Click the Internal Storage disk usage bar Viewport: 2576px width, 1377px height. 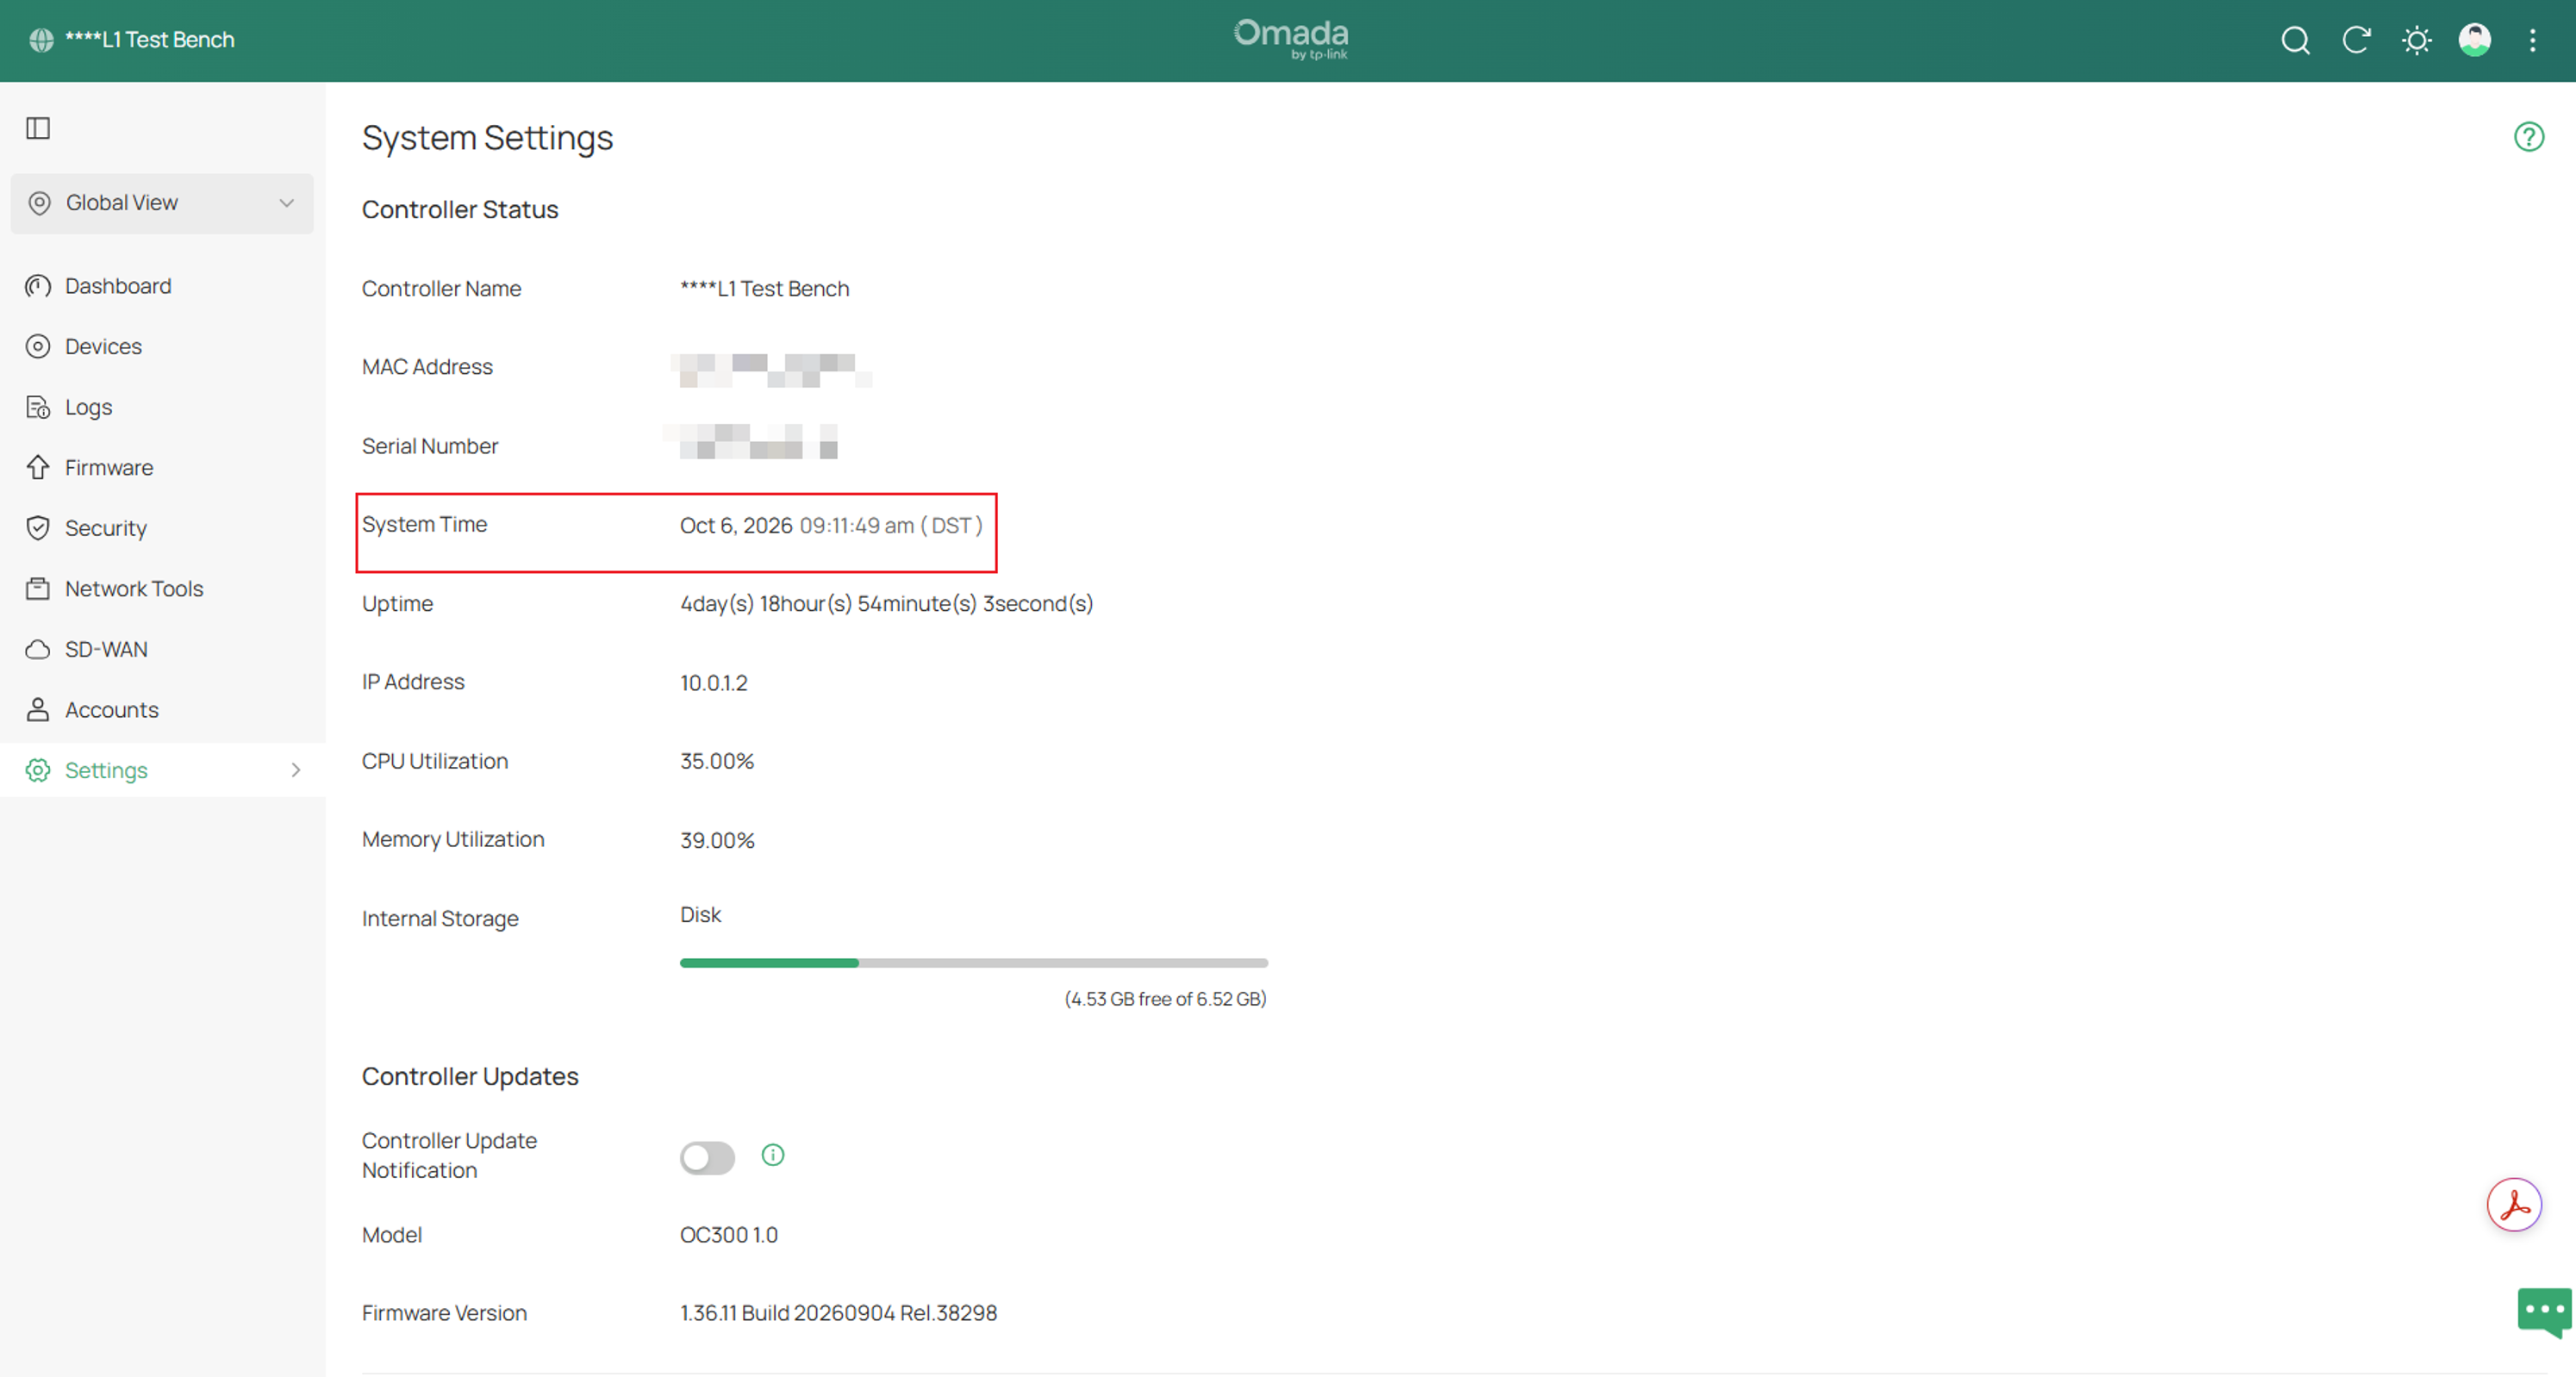click(973, 963)
